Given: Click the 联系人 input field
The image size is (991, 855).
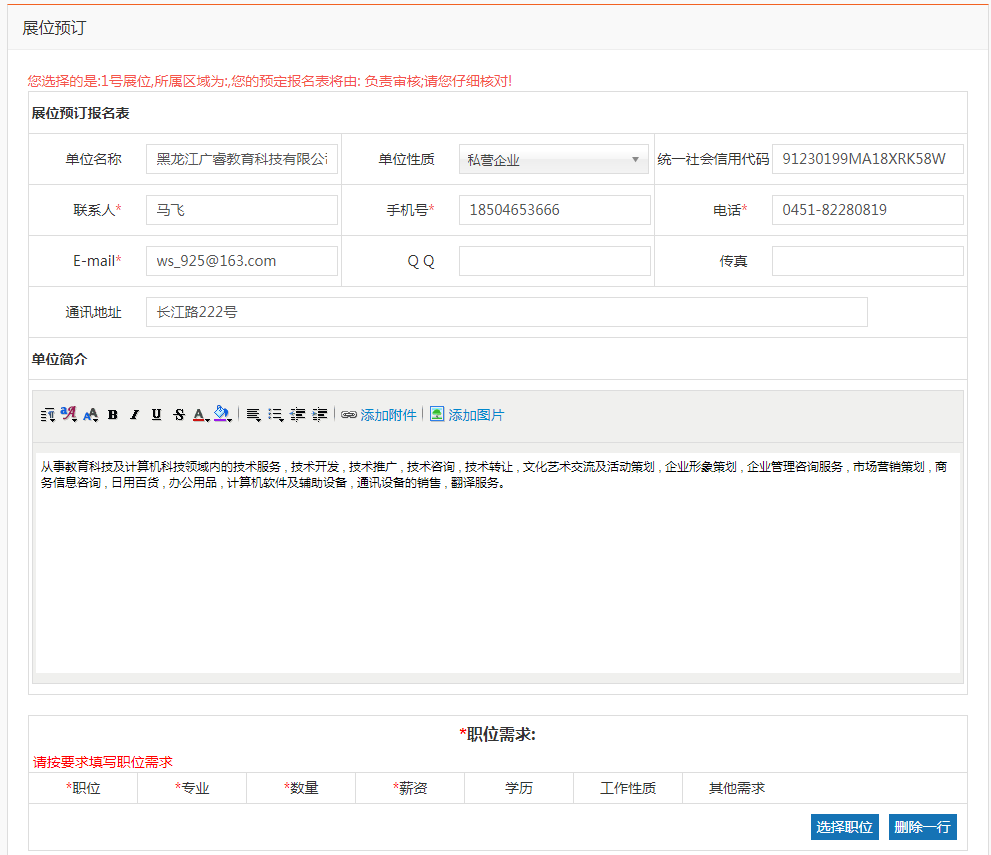Looking at the screenshot, I should [242, 210].
